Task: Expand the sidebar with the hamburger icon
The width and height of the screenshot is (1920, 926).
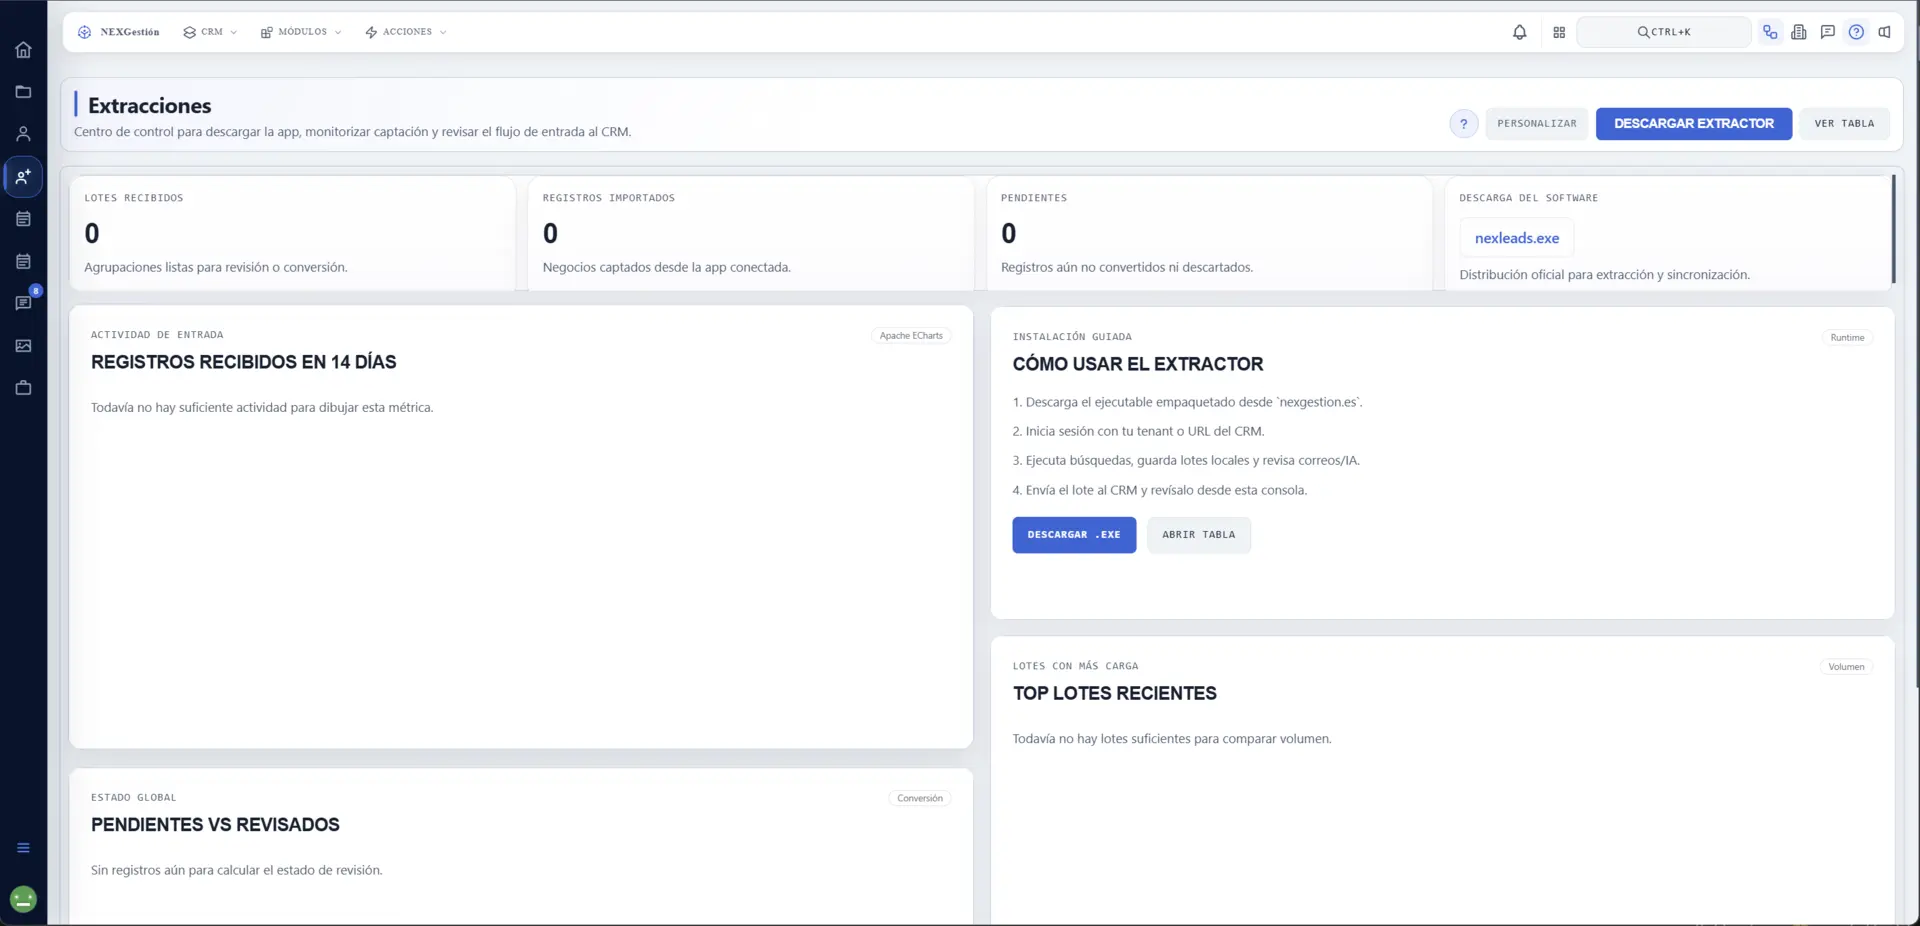Action: (x=23, y=848)
